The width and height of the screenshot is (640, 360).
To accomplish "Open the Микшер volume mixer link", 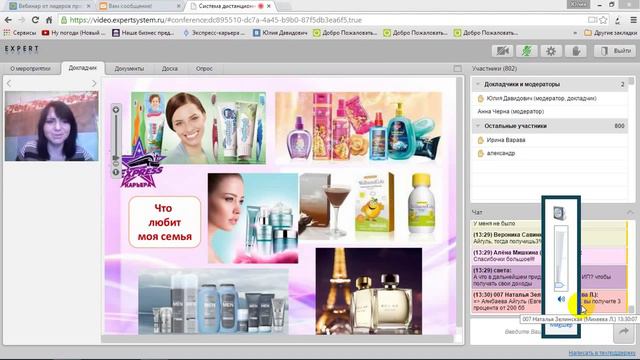I will click(561, 325).
